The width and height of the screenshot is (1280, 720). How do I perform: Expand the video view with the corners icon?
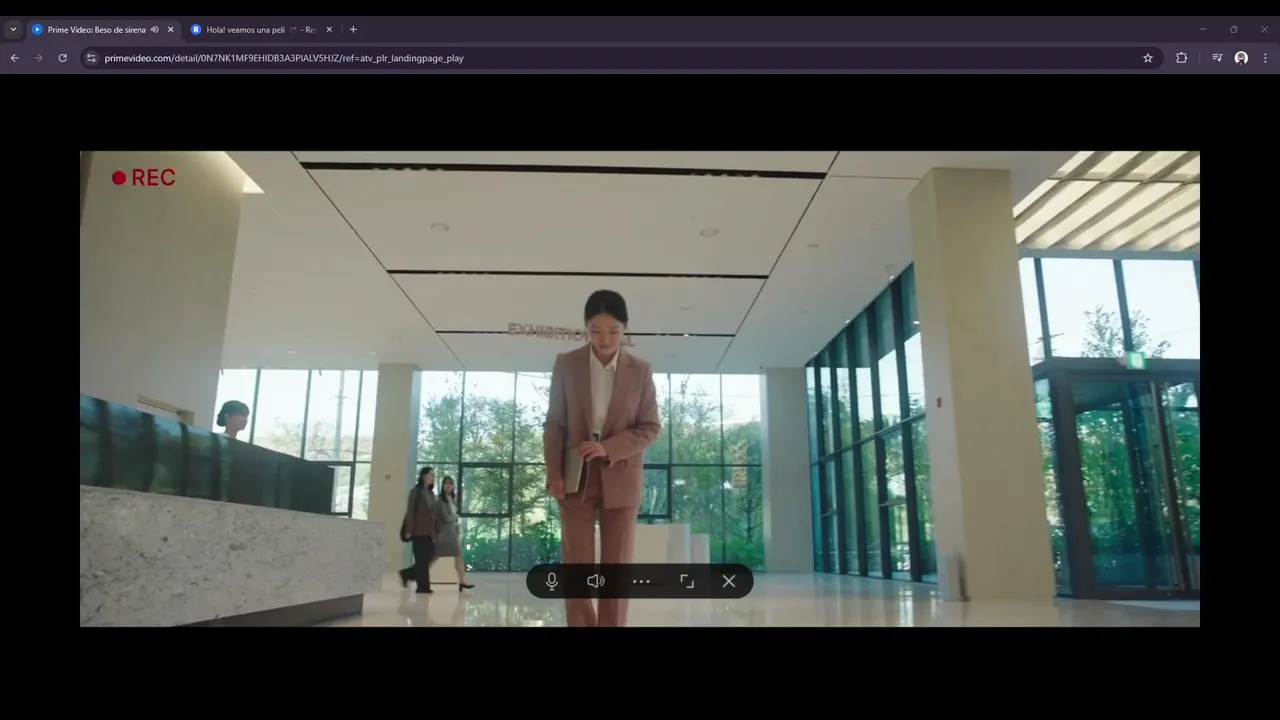pyautogui.click(x=687, y=581)
